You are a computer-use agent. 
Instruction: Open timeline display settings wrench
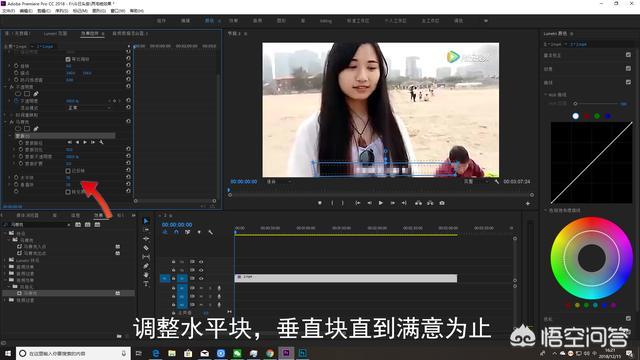(211, 232)
